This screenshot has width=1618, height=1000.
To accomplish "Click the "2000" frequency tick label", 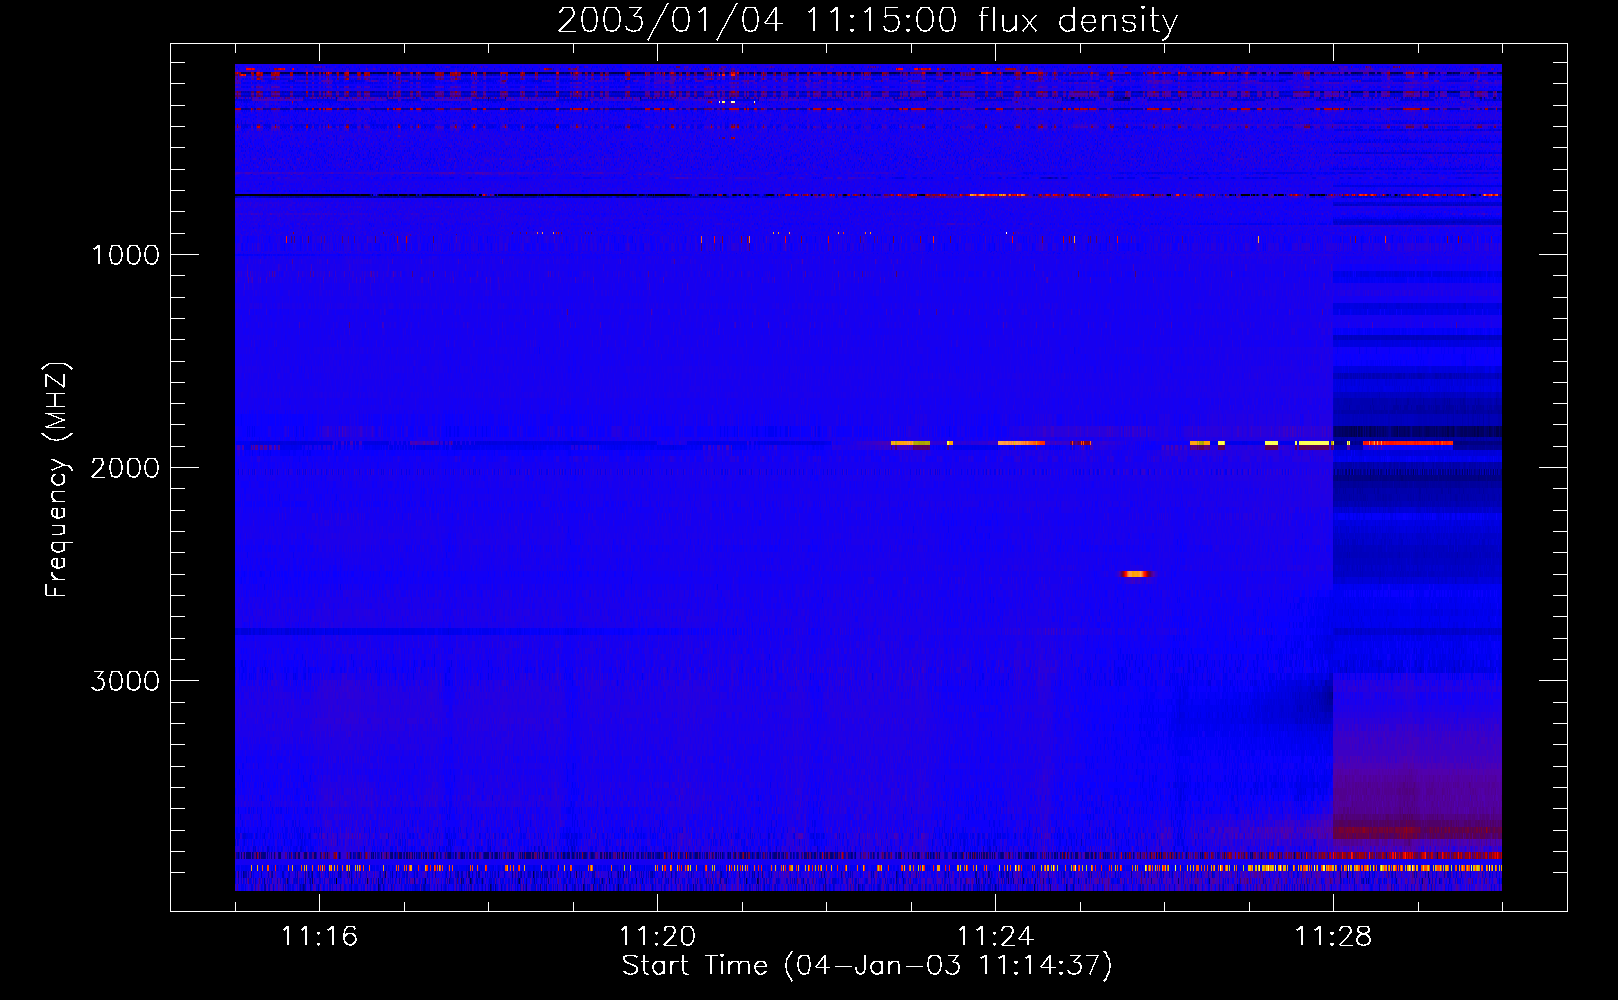I will click(x=125, y=468).
